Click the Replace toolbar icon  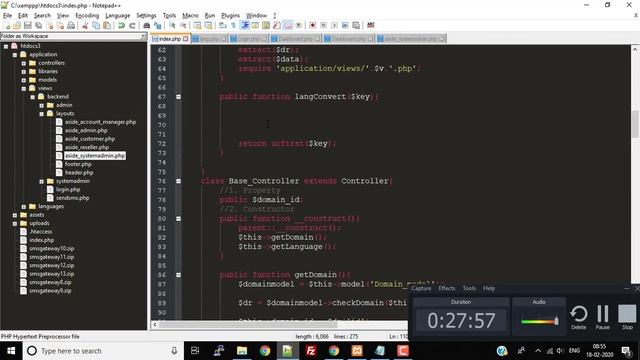pos(157,25)
